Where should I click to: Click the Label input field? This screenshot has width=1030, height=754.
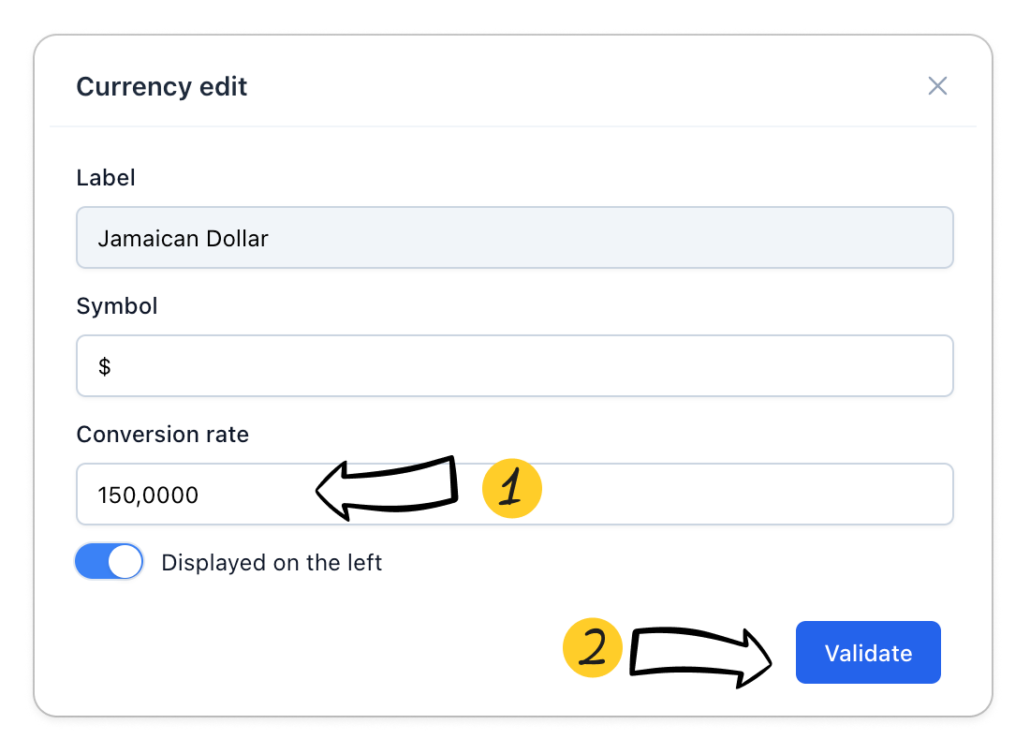pos(514,238)
